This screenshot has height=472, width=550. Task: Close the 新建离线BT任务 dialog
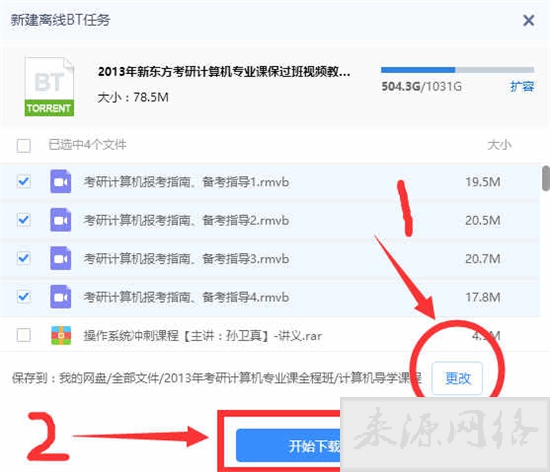(528, 20)
